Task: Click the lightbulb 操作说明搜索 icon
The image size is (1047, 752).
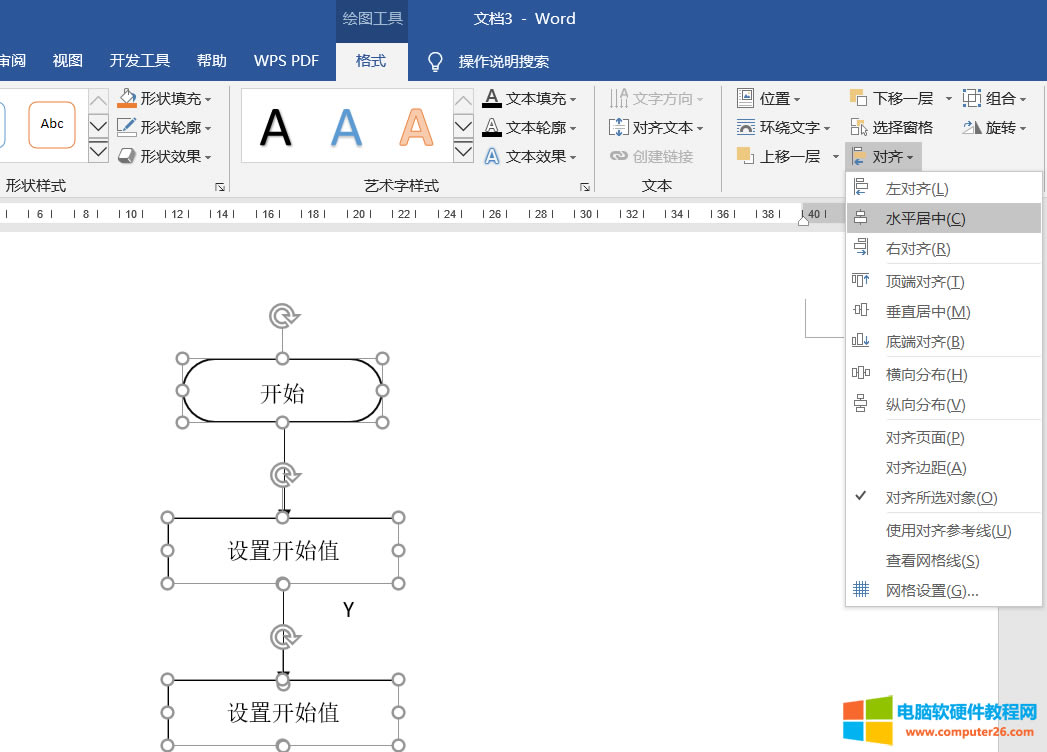Action: pyautogui.click(x=435, y=61)
